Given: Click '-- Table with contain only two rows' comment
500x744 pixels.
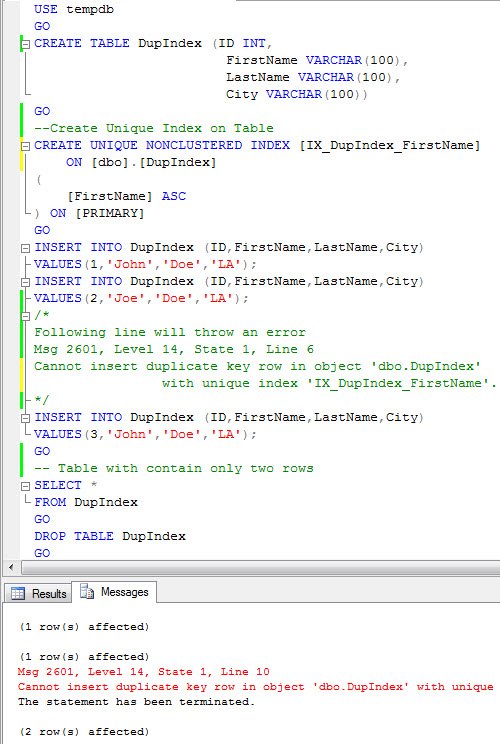Looking at the screenshot, I should coord(174,468).
